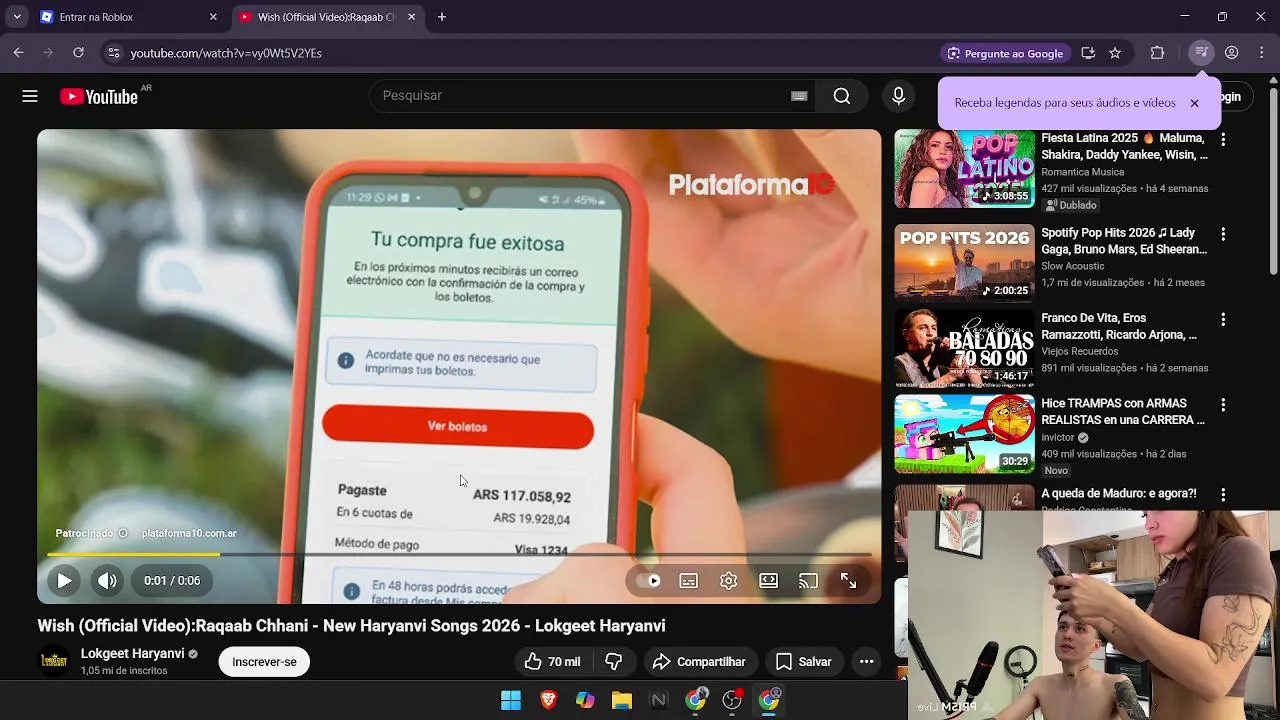Open the Fiesta Latina 2025 video thumbnail
Image resolution: width=1280 pixels, height=720 pixels.
tap(964, 168)
